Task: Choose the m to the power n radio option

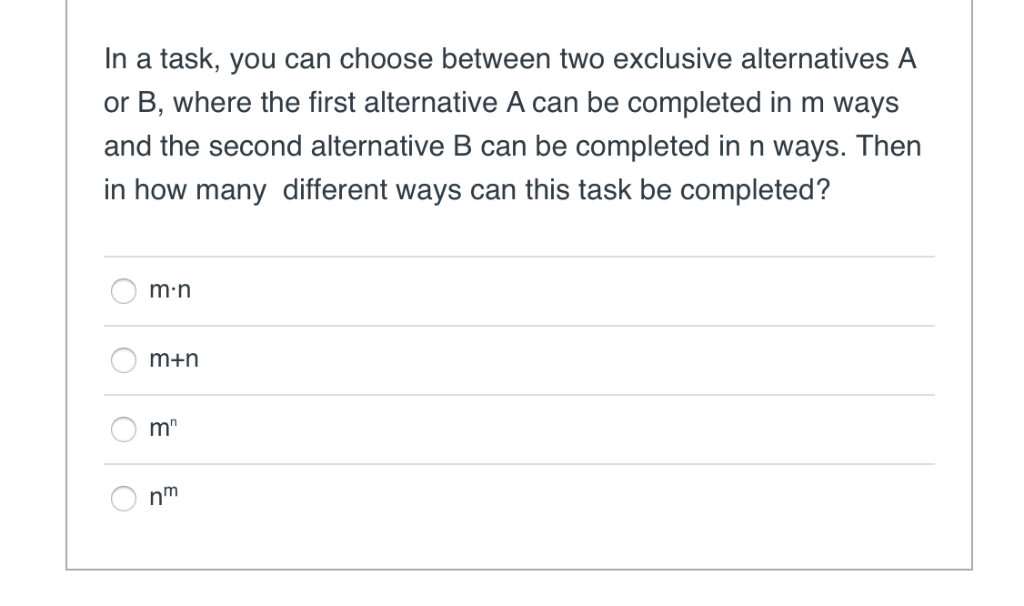Action: [123, 429]
